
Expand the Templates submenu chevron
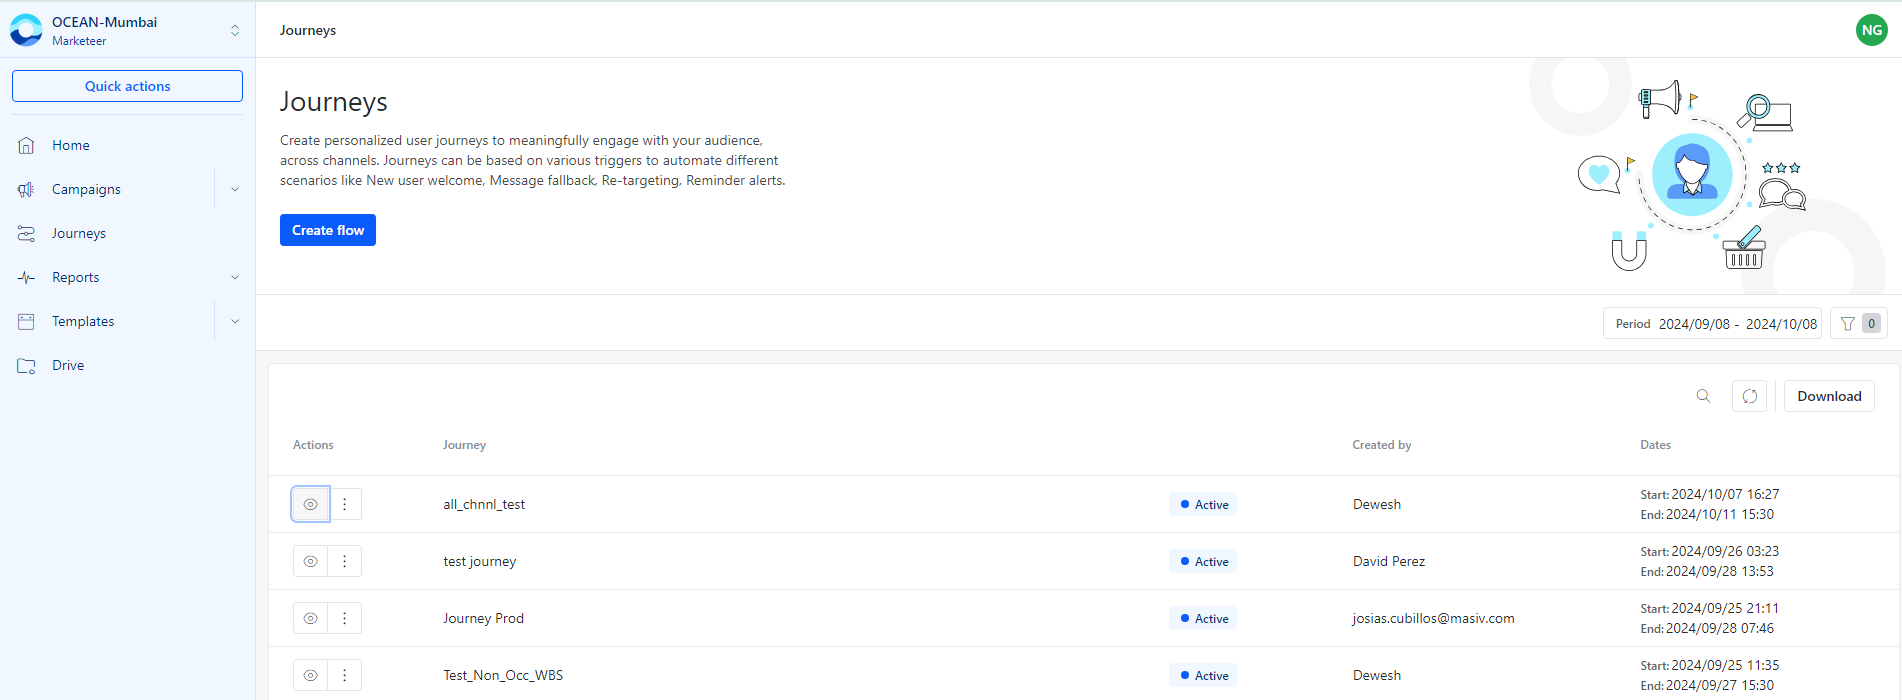pyautogui.click(x=235, y=321)
